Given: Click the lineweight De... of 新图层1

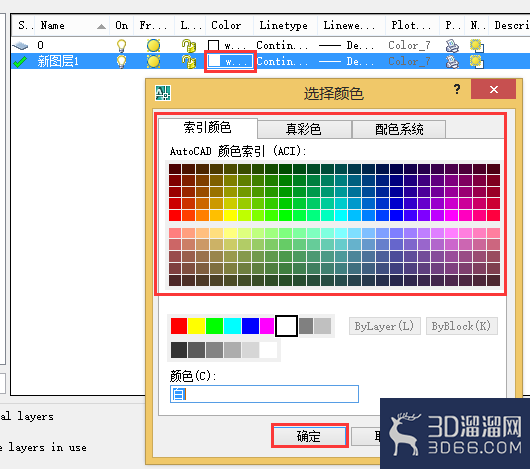Looking at the screenshot, I should coord(346,61).
